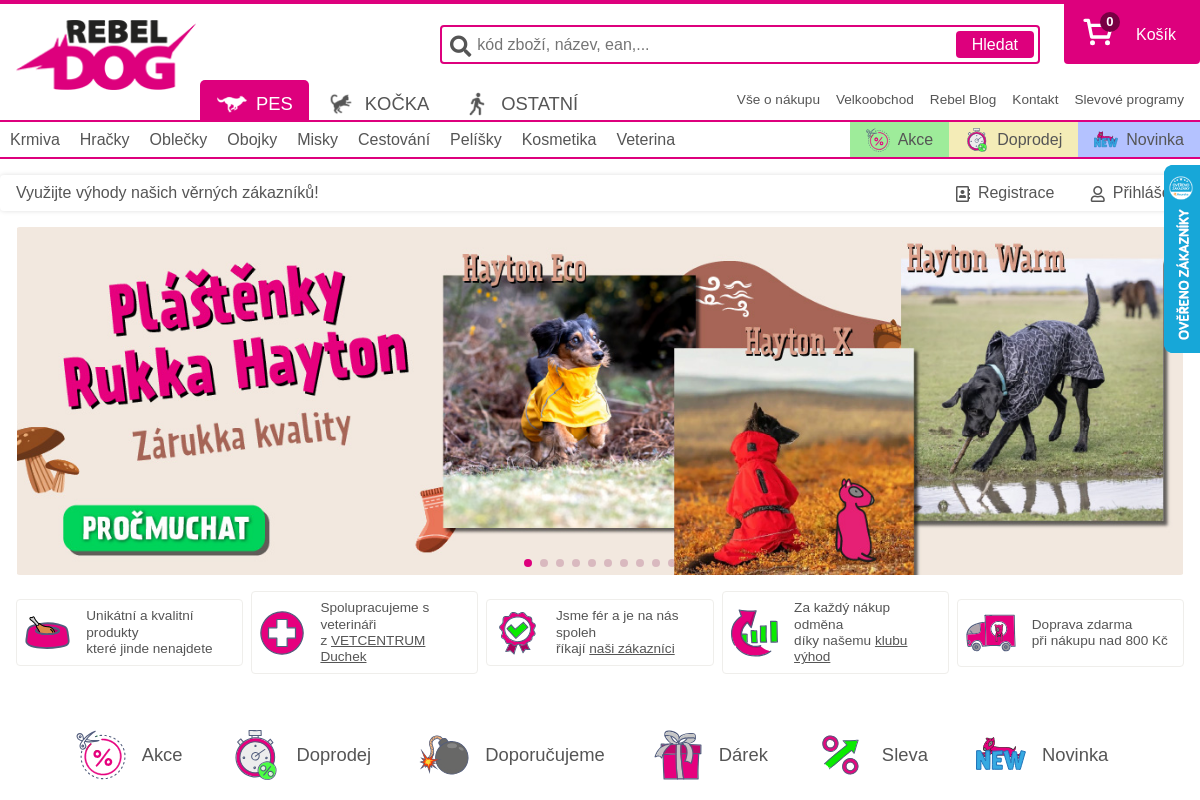The image size is (1200, 800).
Task: Open the Krmiva category menu
Action: tap(35, 140)
